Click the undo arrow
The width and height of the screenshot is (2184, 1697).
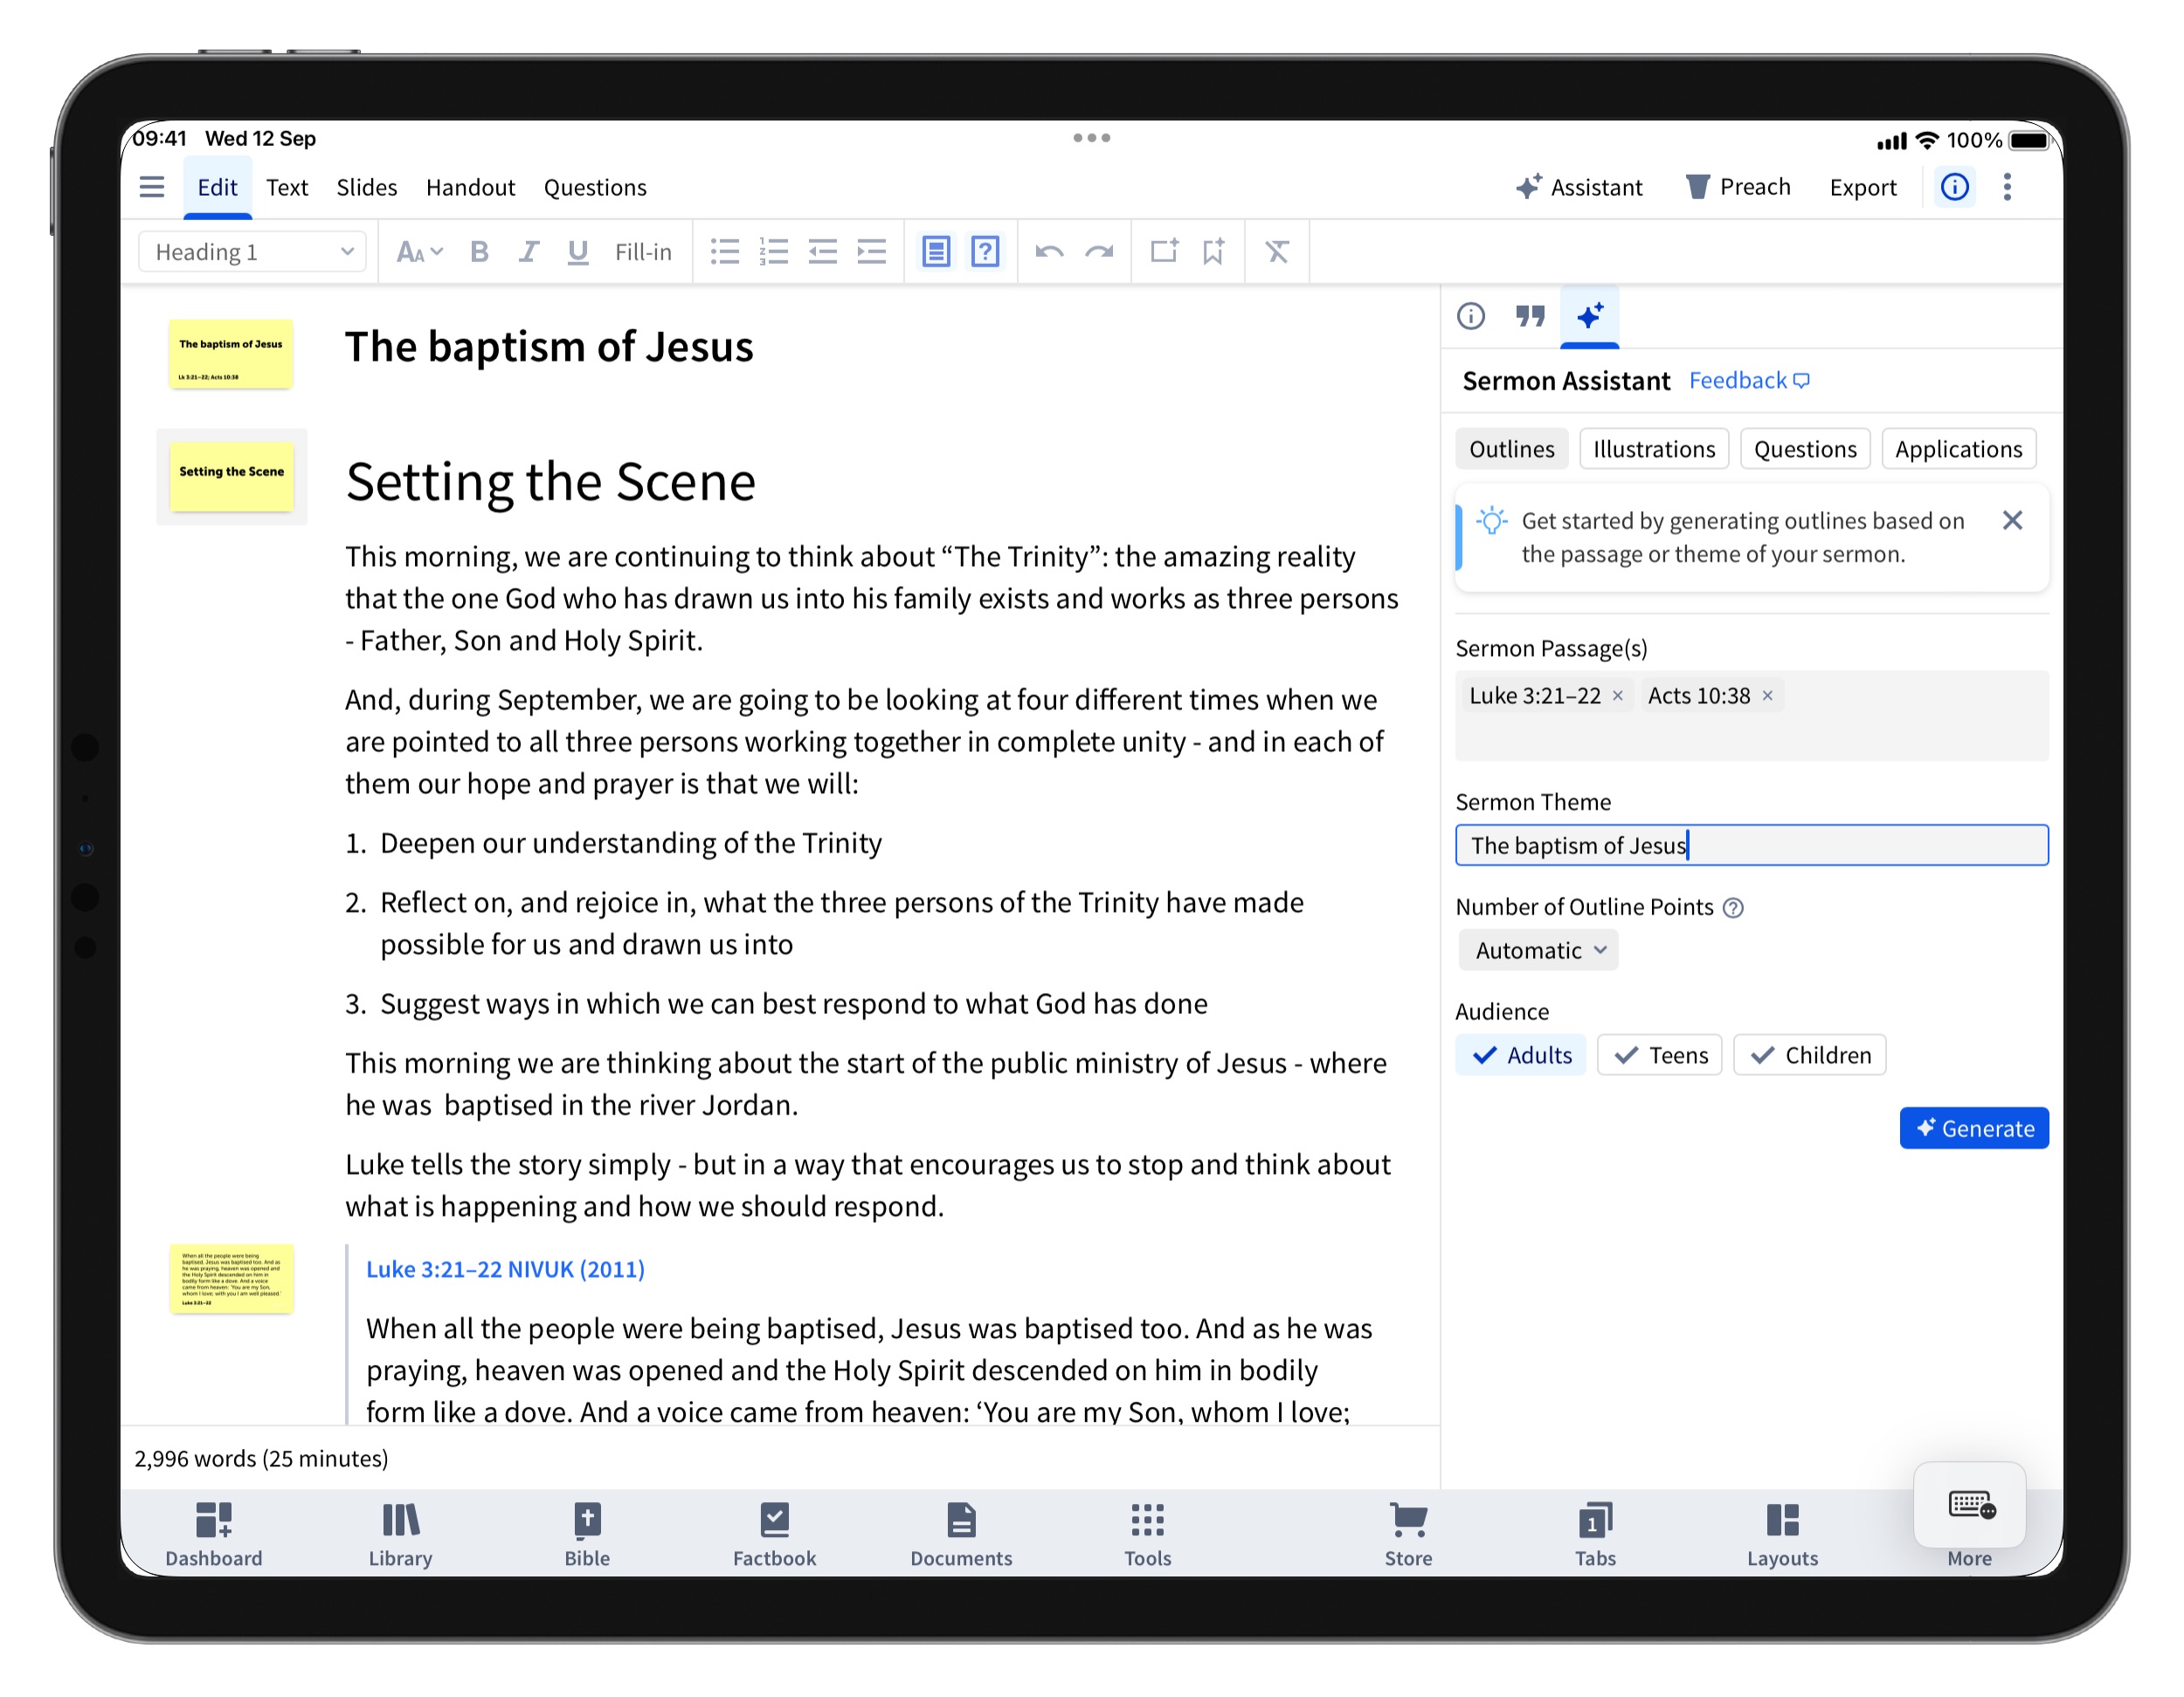coord(1049,252)
